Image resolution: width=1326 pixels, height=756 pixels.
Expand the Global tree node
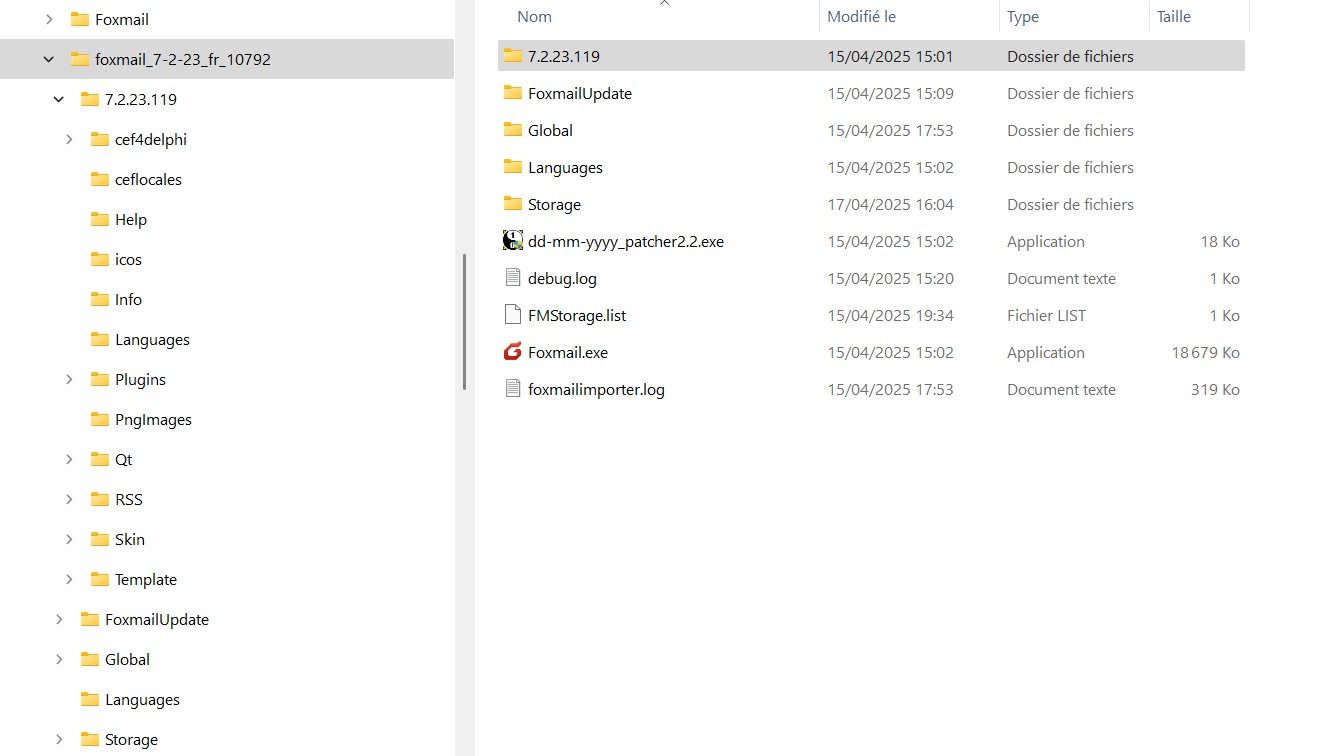tap(59, 659)
